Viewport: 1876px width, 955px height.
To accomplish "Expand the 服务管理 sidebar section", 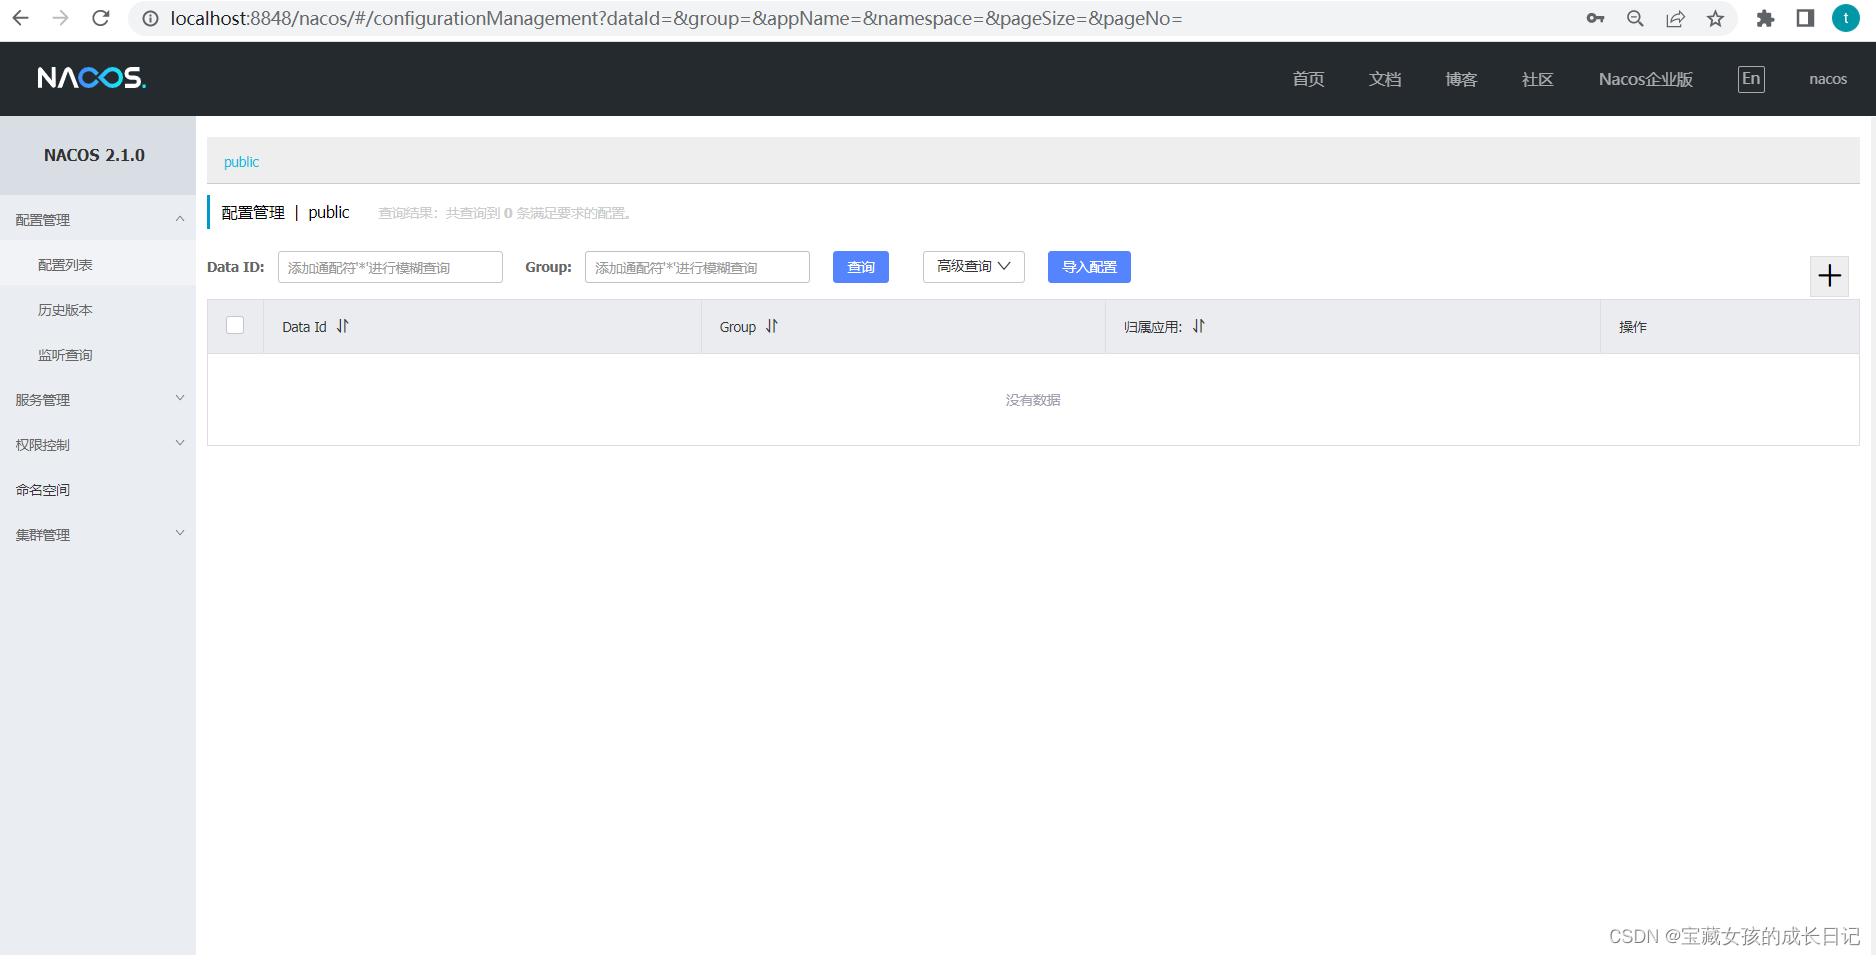I will [x=98, y=399].
